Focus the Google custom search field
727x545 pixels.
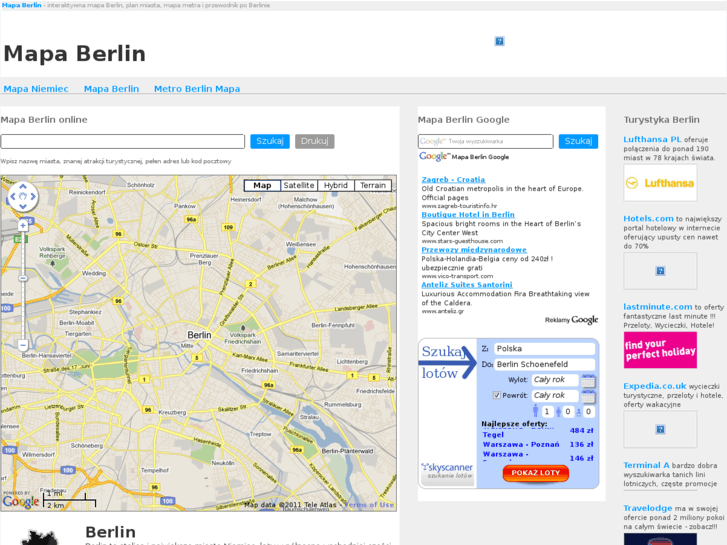click(x=485, y=141)
